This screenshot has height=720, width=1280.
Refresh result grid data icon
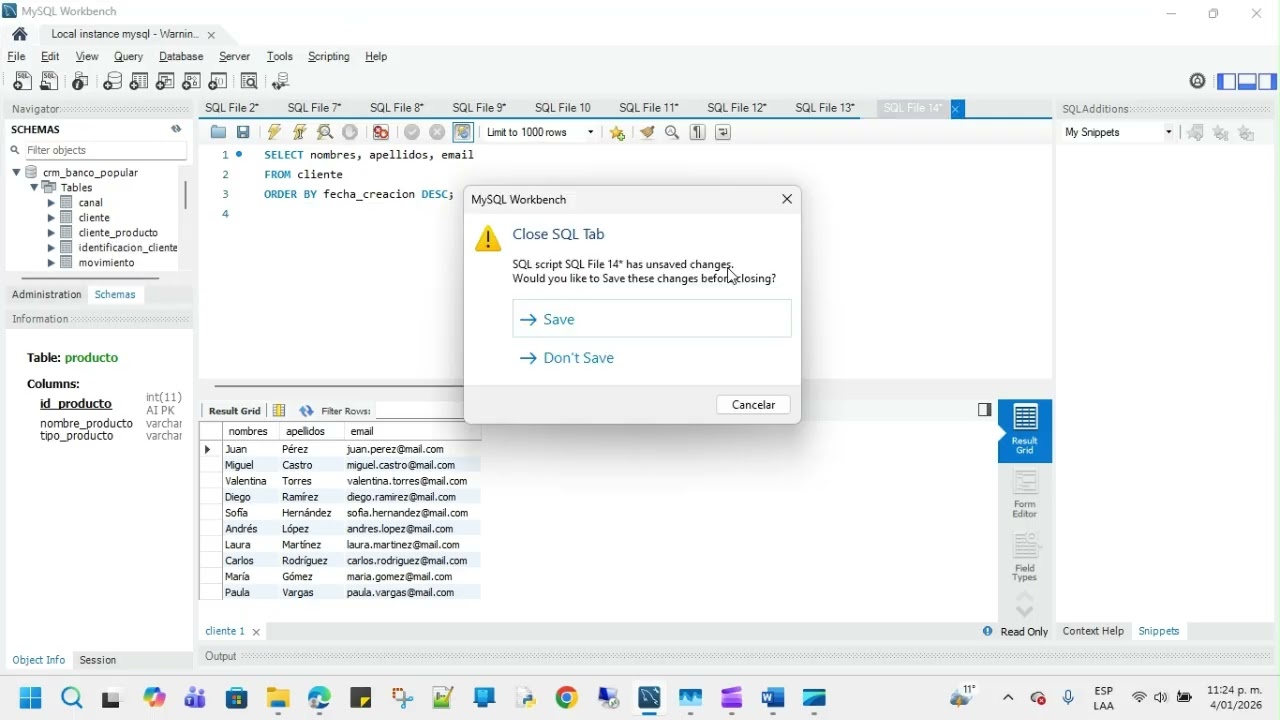[306, 410]
